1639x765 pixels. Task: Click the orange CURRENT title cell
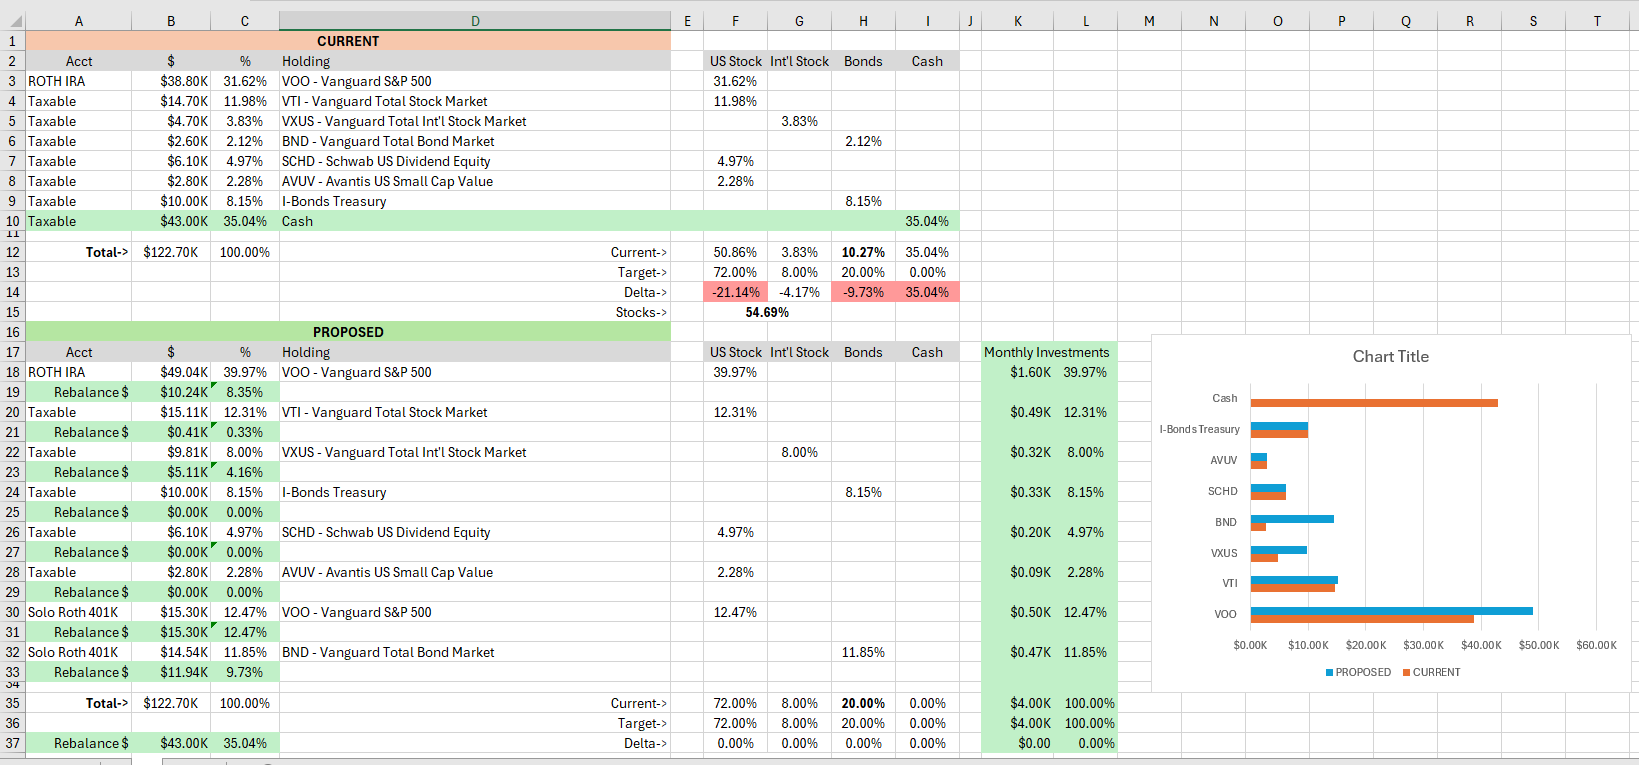coord(348,41)
